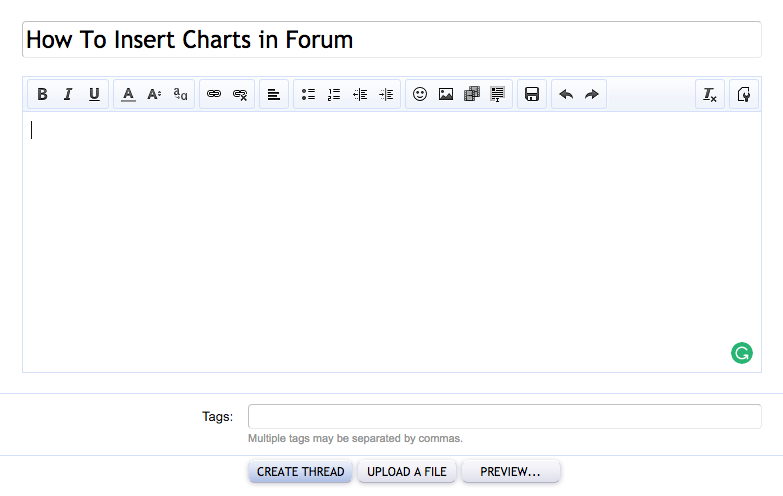Toggle bold formatting
Image resolution: width=783 pixels, height=496 pixels.
pos(42,95)
